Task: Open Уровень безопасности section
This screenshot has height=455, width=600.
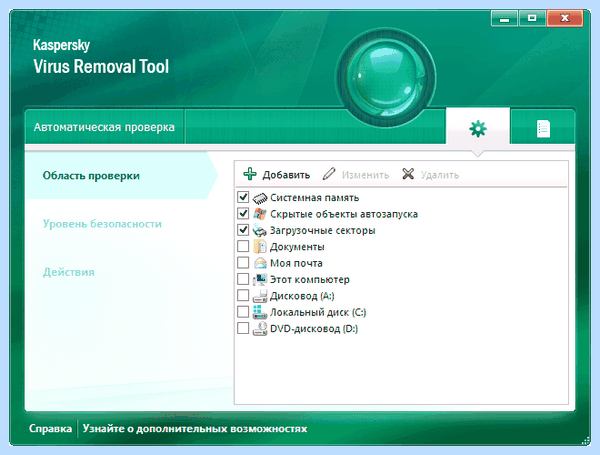Action: 102,224
